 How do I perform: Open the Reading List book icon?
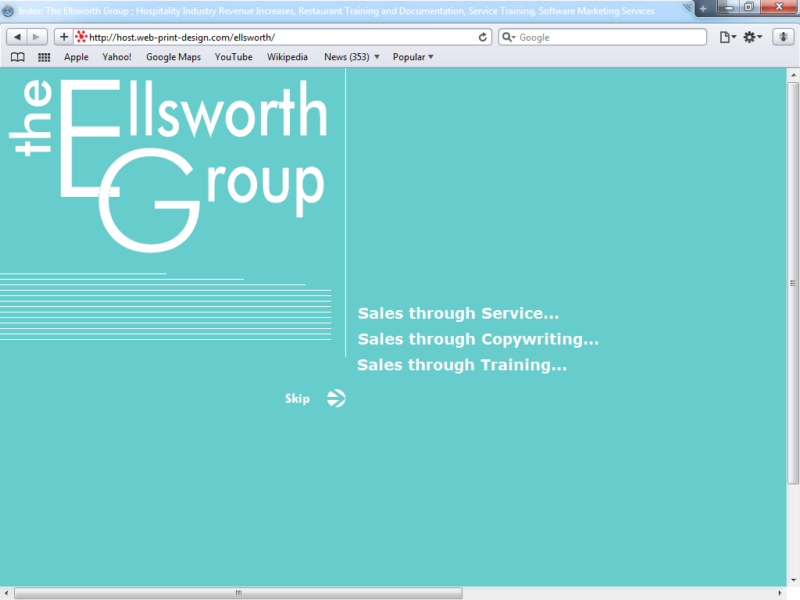click(18, 57)
